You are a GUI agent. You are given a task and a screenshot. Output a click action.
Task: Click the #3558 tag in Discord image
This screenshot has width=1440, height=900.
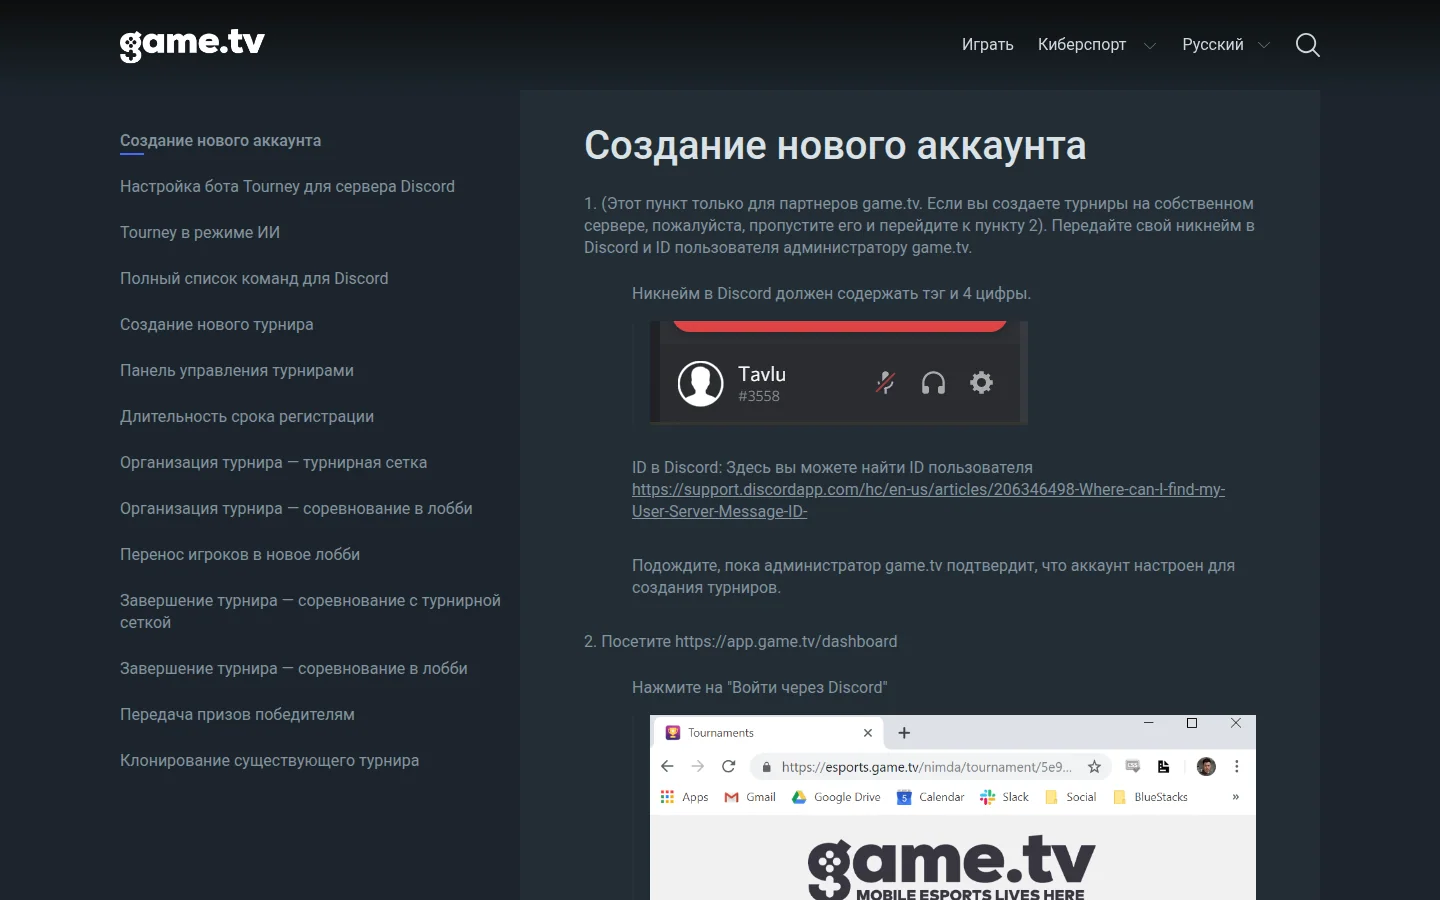[x=759, y=396]
